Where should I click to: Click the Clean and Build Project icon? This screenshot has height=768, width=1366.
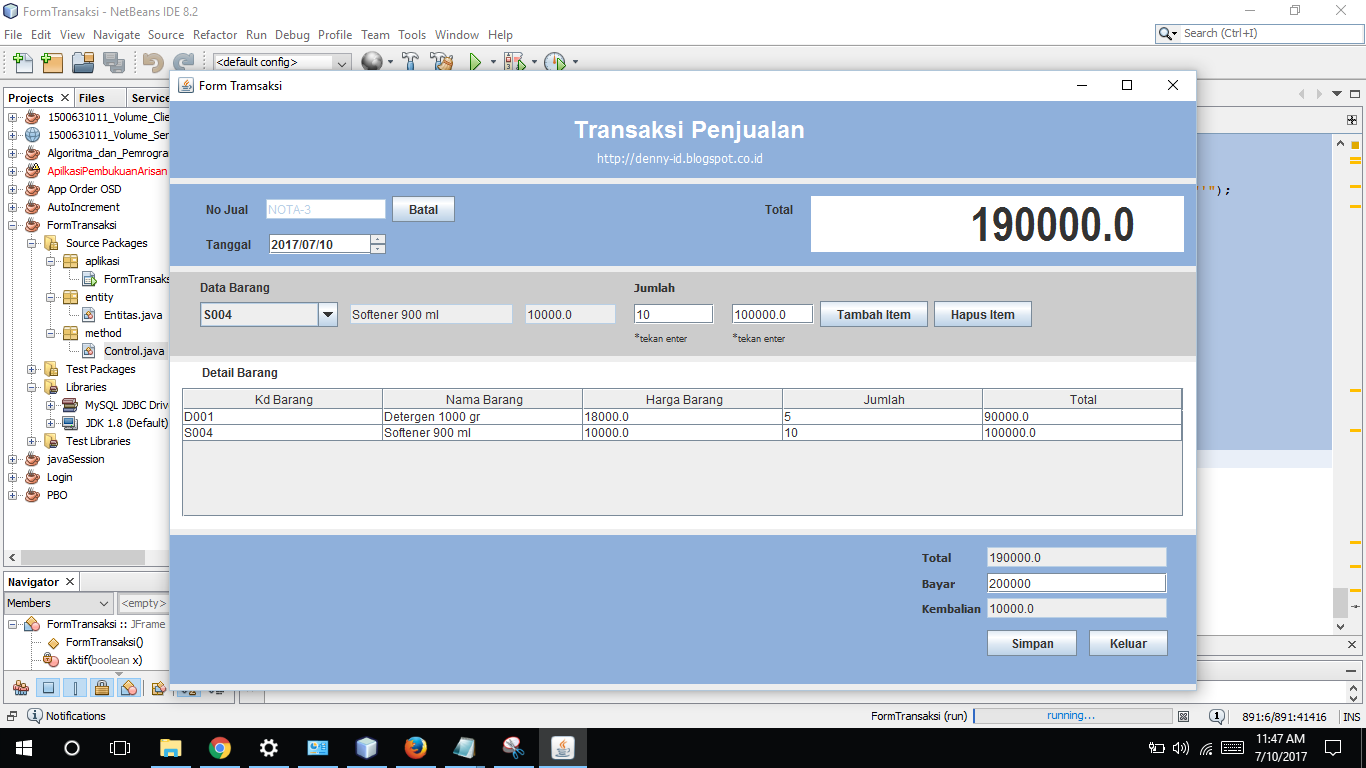click(440, 61)
